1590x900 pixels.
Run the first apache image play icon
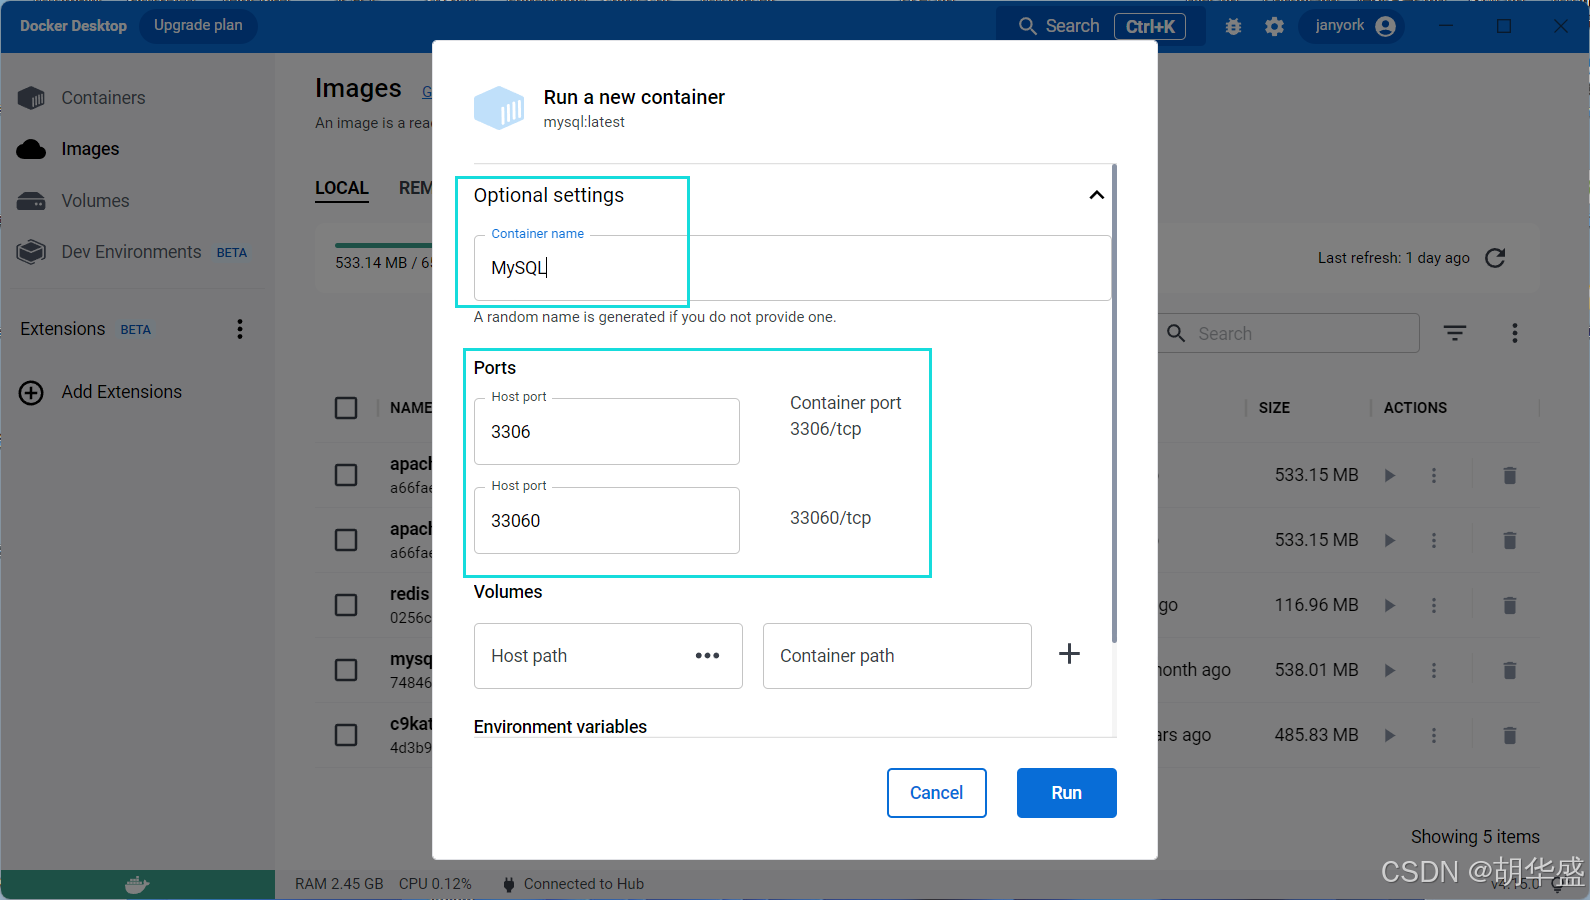click(1389, 475)
